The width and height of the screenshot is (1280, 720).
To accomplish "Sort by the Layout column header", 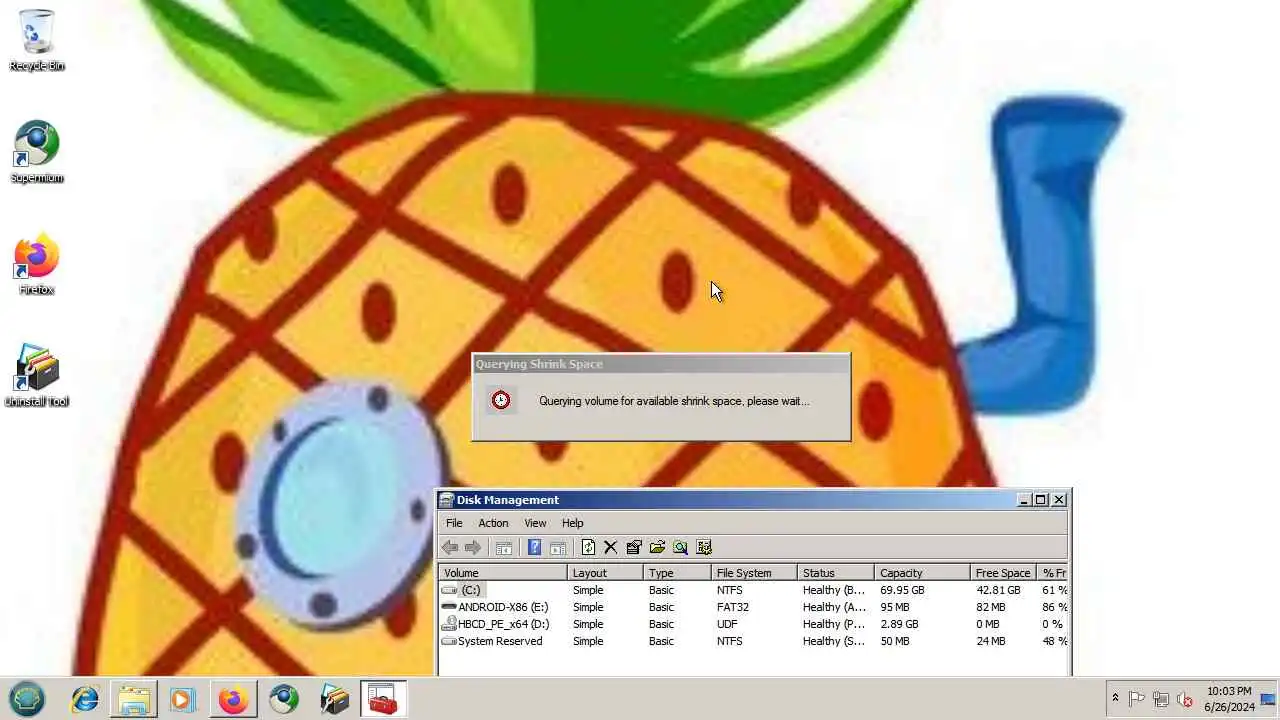I will point(605,573).
